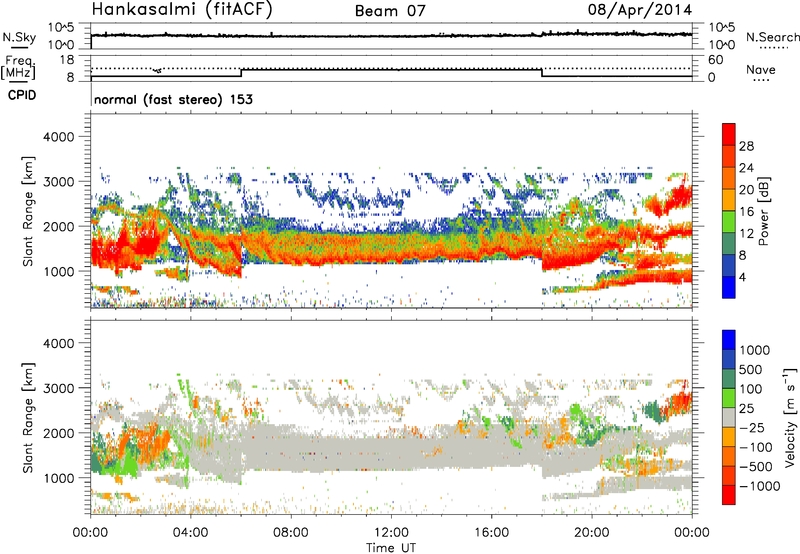Image resolution: width=800 pixels, height=554 pixels.
Task: Click the red bottom segment of Velocity colorbar
Action: click(x=729, y=495)
